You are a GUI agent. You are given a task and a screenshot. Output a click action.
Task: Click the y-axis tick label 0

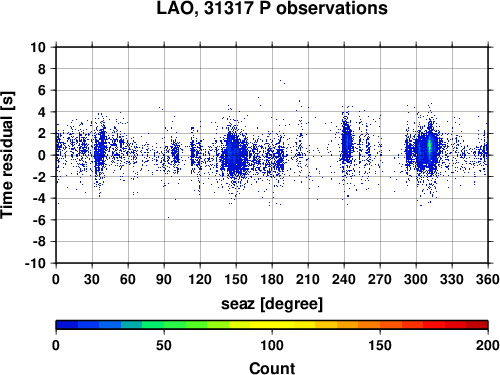click(42, 155)
